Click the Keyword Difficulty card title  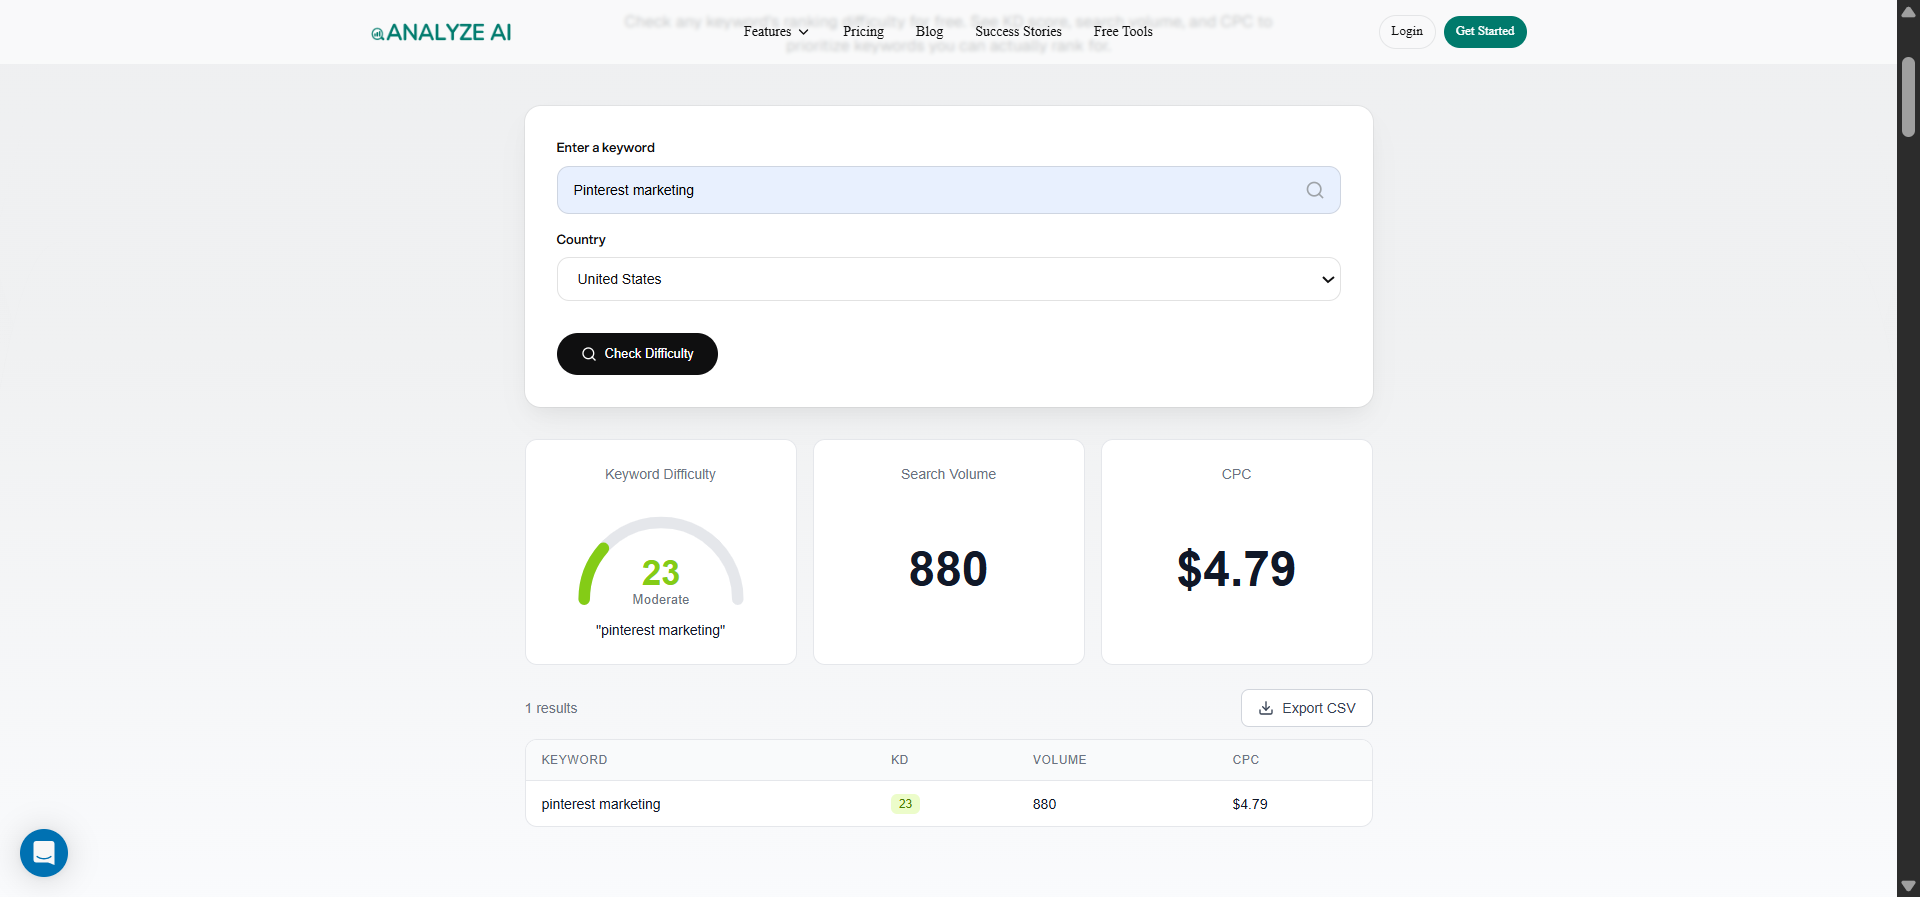click(x=660, y=474)
